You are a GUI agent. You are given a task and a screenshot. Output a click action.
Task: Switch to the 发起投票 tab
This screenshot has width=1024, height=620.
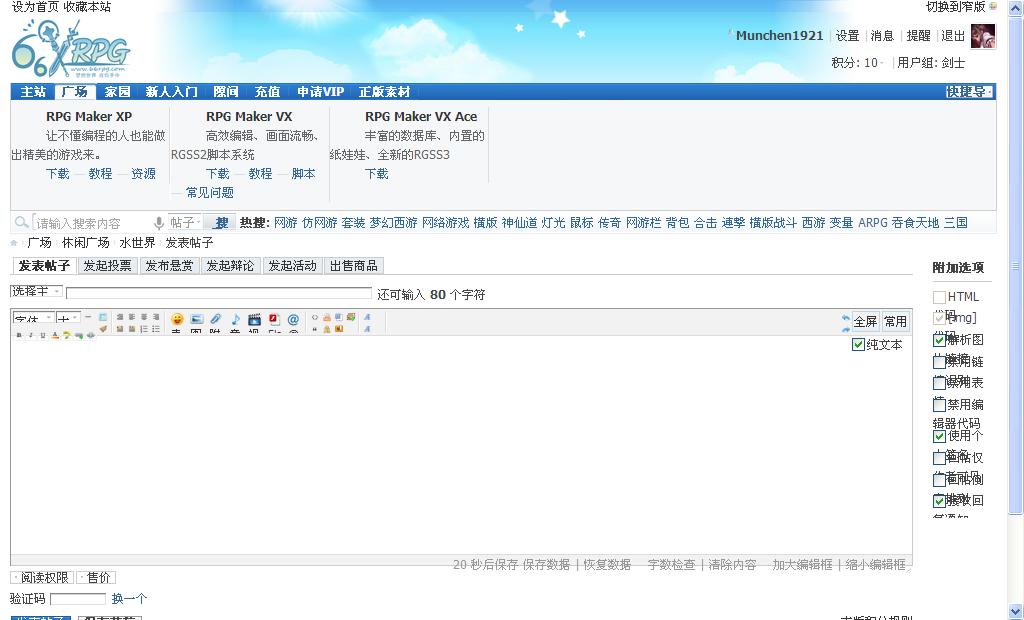[x=108, y=266]
